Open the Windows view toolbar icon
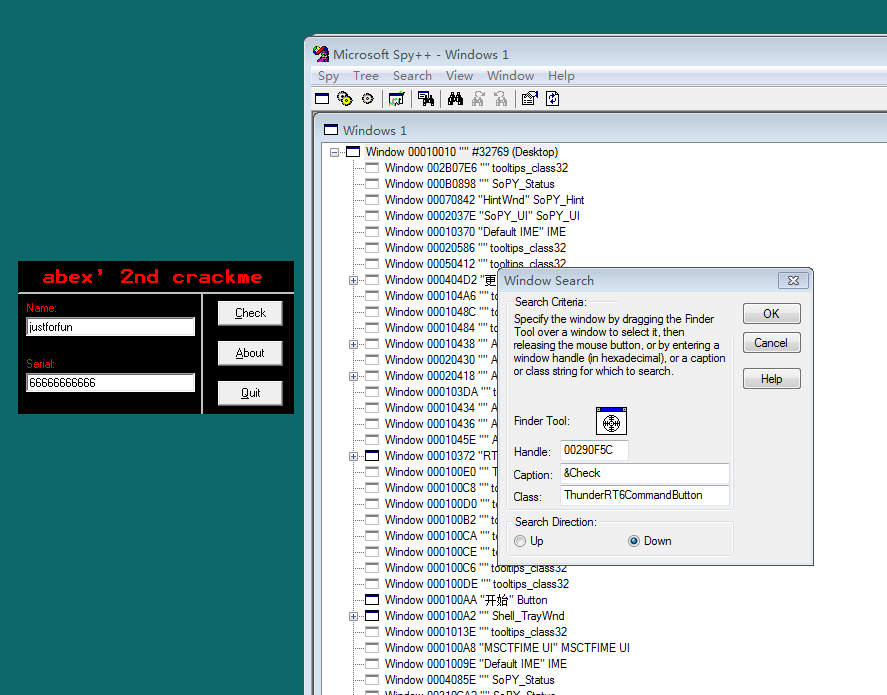 coord(322,99)
